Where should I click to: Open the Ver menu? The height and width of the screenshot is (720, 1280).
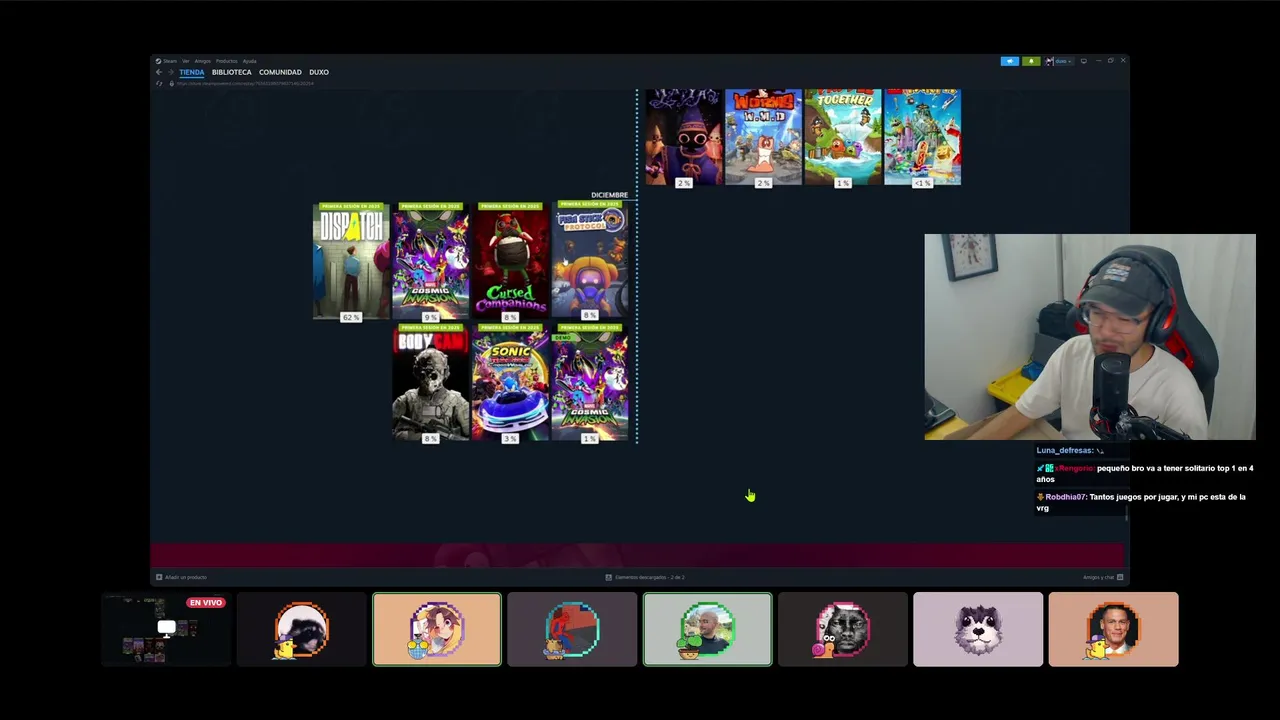pos(185,61)
